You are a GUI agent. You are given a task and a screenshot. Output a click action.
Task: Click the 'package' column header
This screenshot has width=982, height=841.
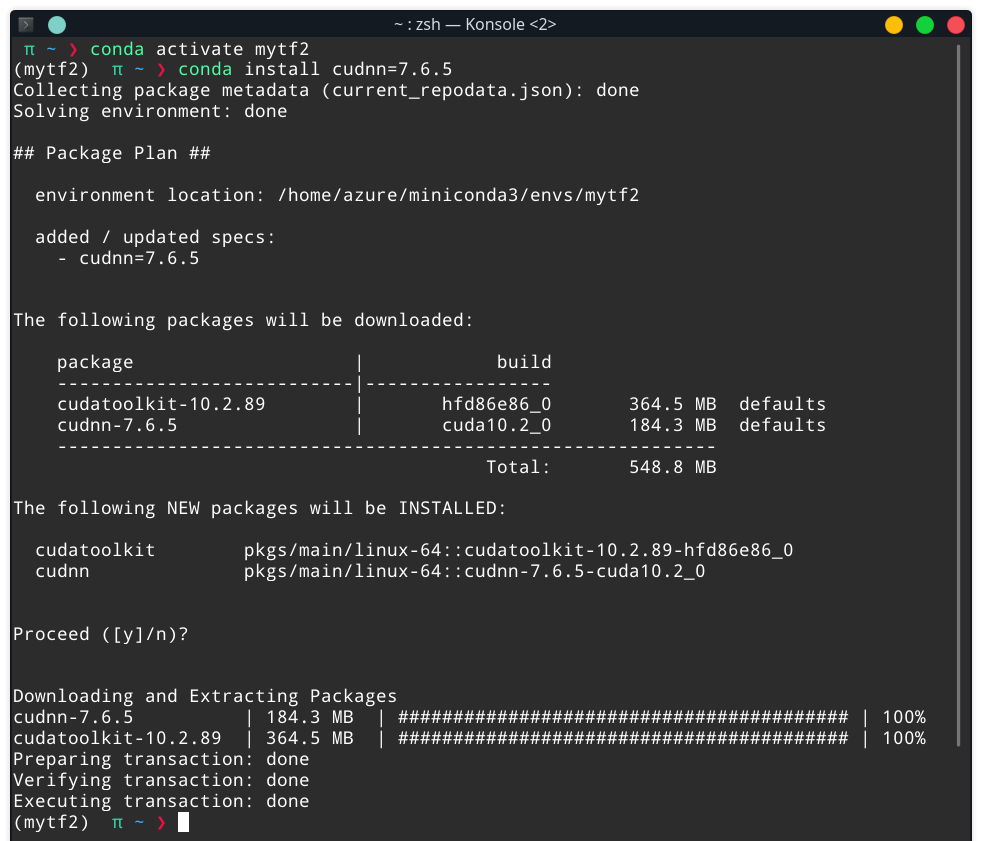pyautogui.click(x=95, y=363)
